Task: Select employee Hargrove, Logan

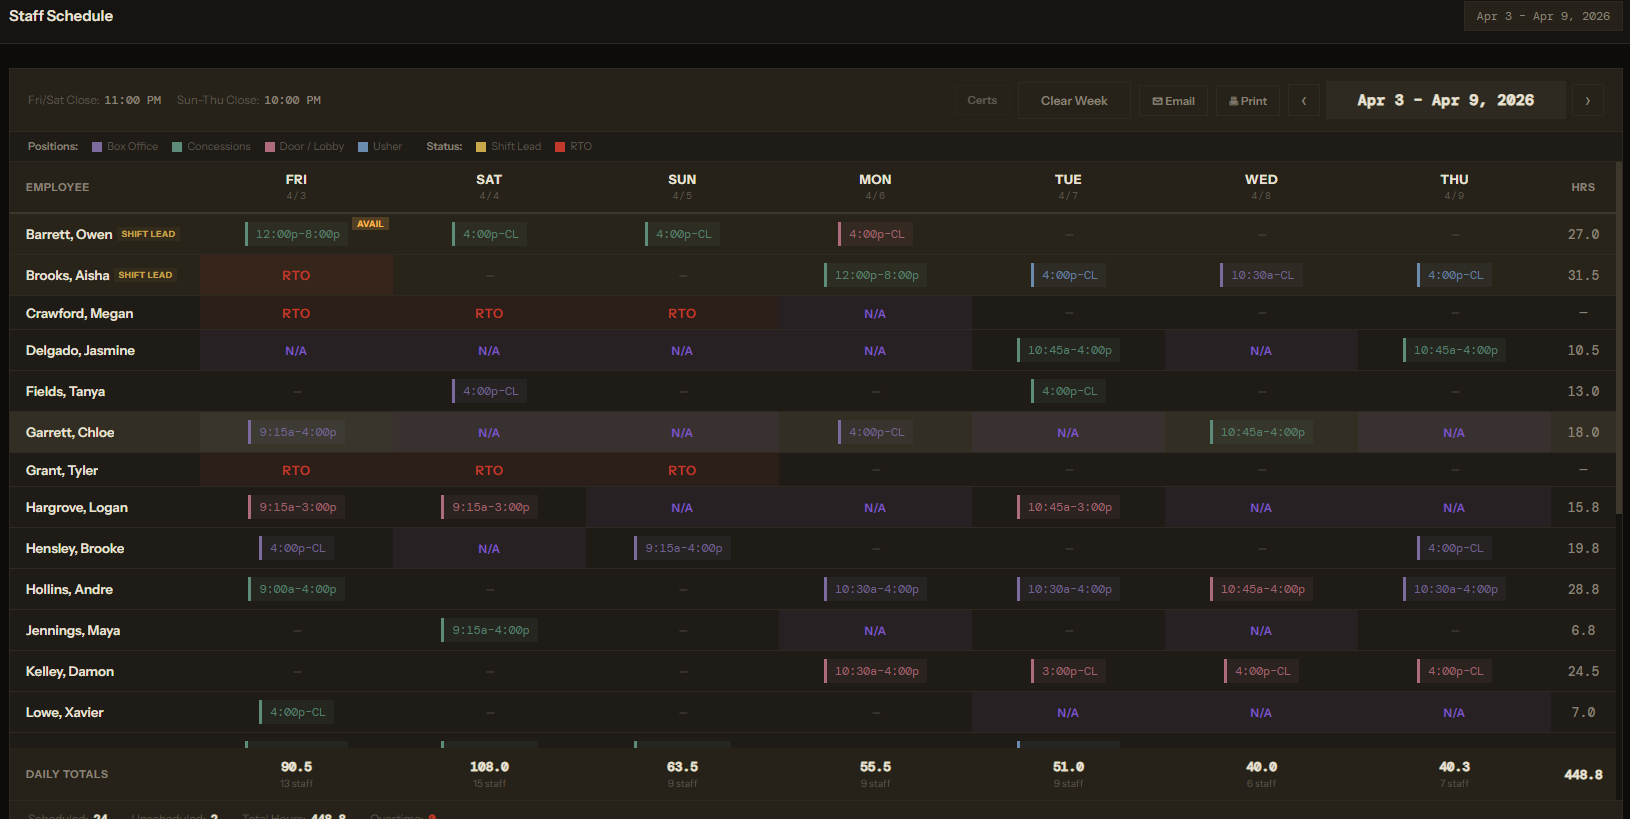Action: click(77, 507)
